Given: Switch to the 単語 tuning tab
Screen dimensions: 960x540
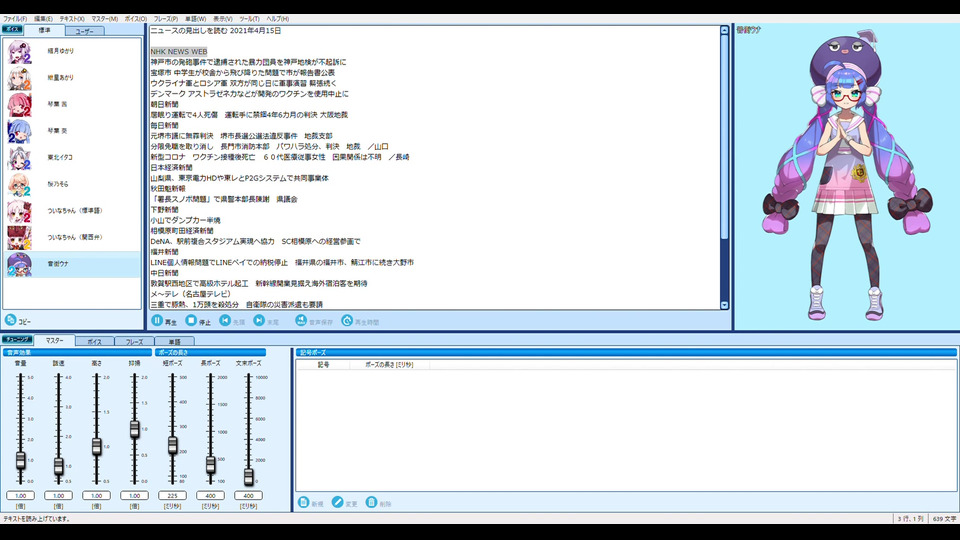Looking at the screenshot, I should point(174,342).
